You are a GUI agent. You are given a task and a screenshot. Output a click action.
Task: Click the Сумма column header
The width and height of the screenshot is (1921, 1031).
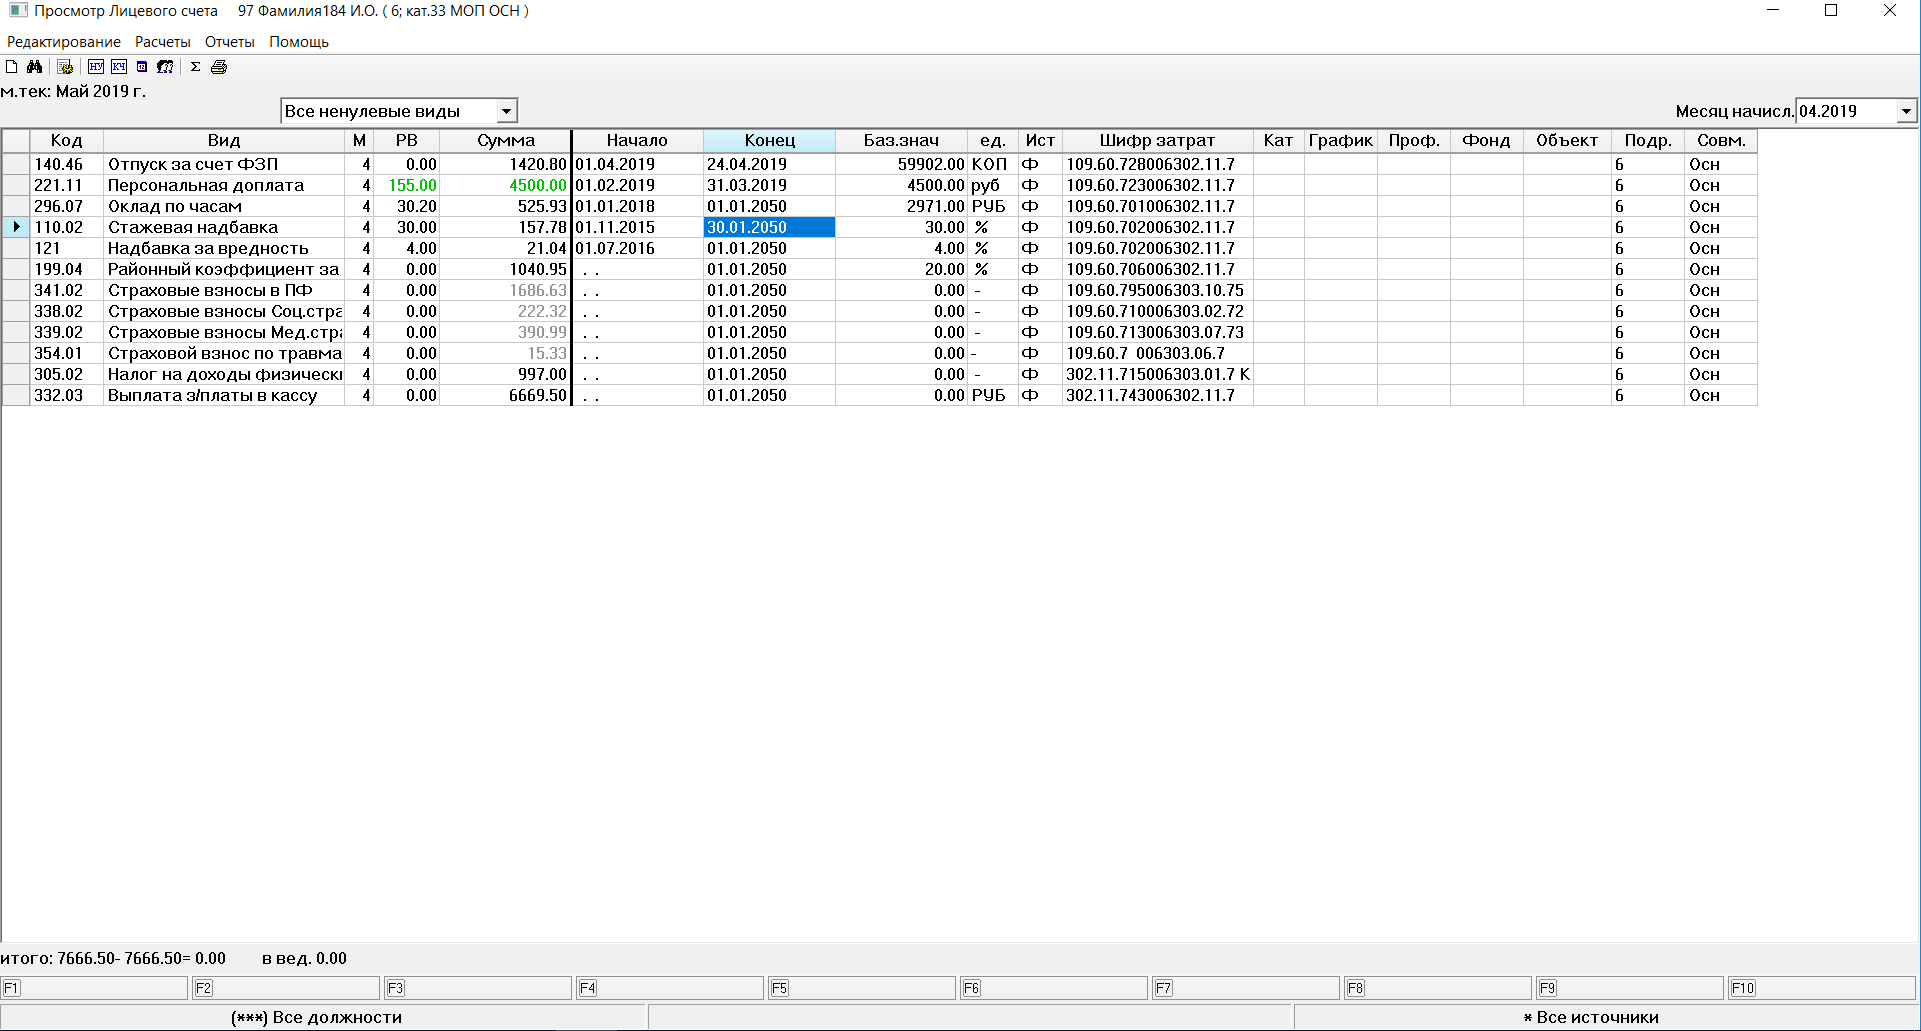506,141
